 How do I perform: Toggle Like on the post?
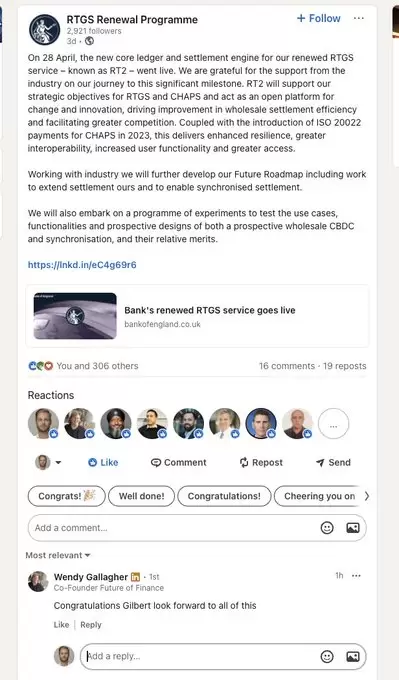click(x=103, y=463)
